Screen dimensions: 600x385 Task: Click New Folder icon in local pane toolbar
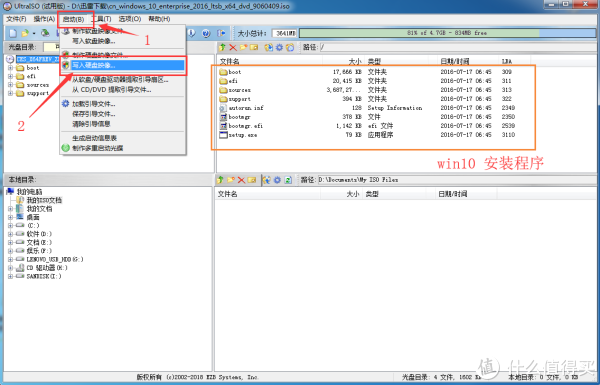[231, 180]
